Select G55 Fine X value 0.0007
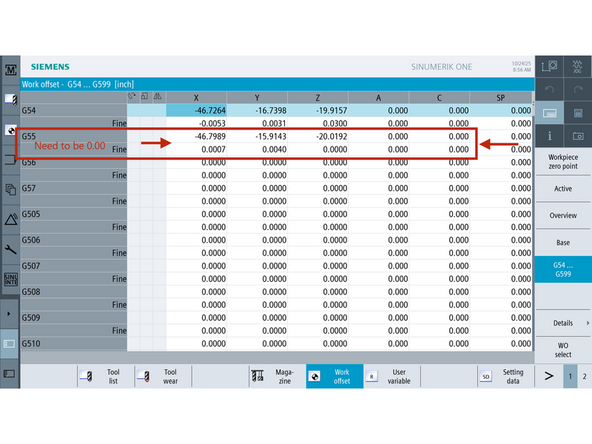592x444 pixels. point(196,150)
